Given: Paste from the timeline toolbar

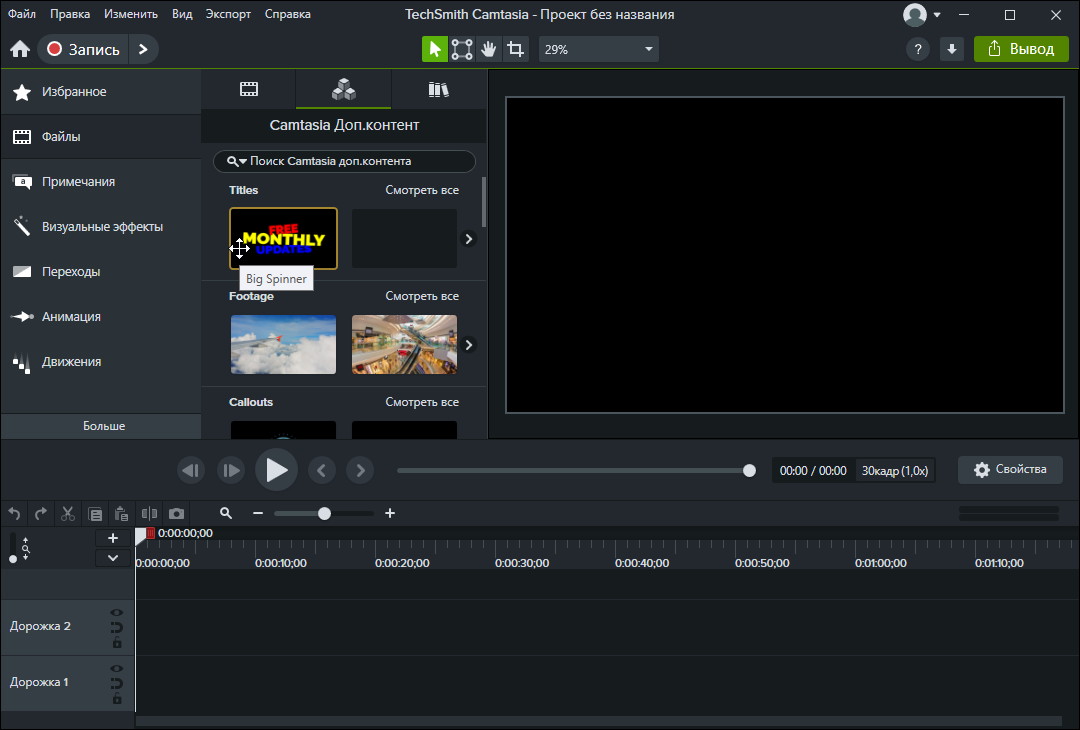Looking at the screenshot, I should tap(121, 514).
